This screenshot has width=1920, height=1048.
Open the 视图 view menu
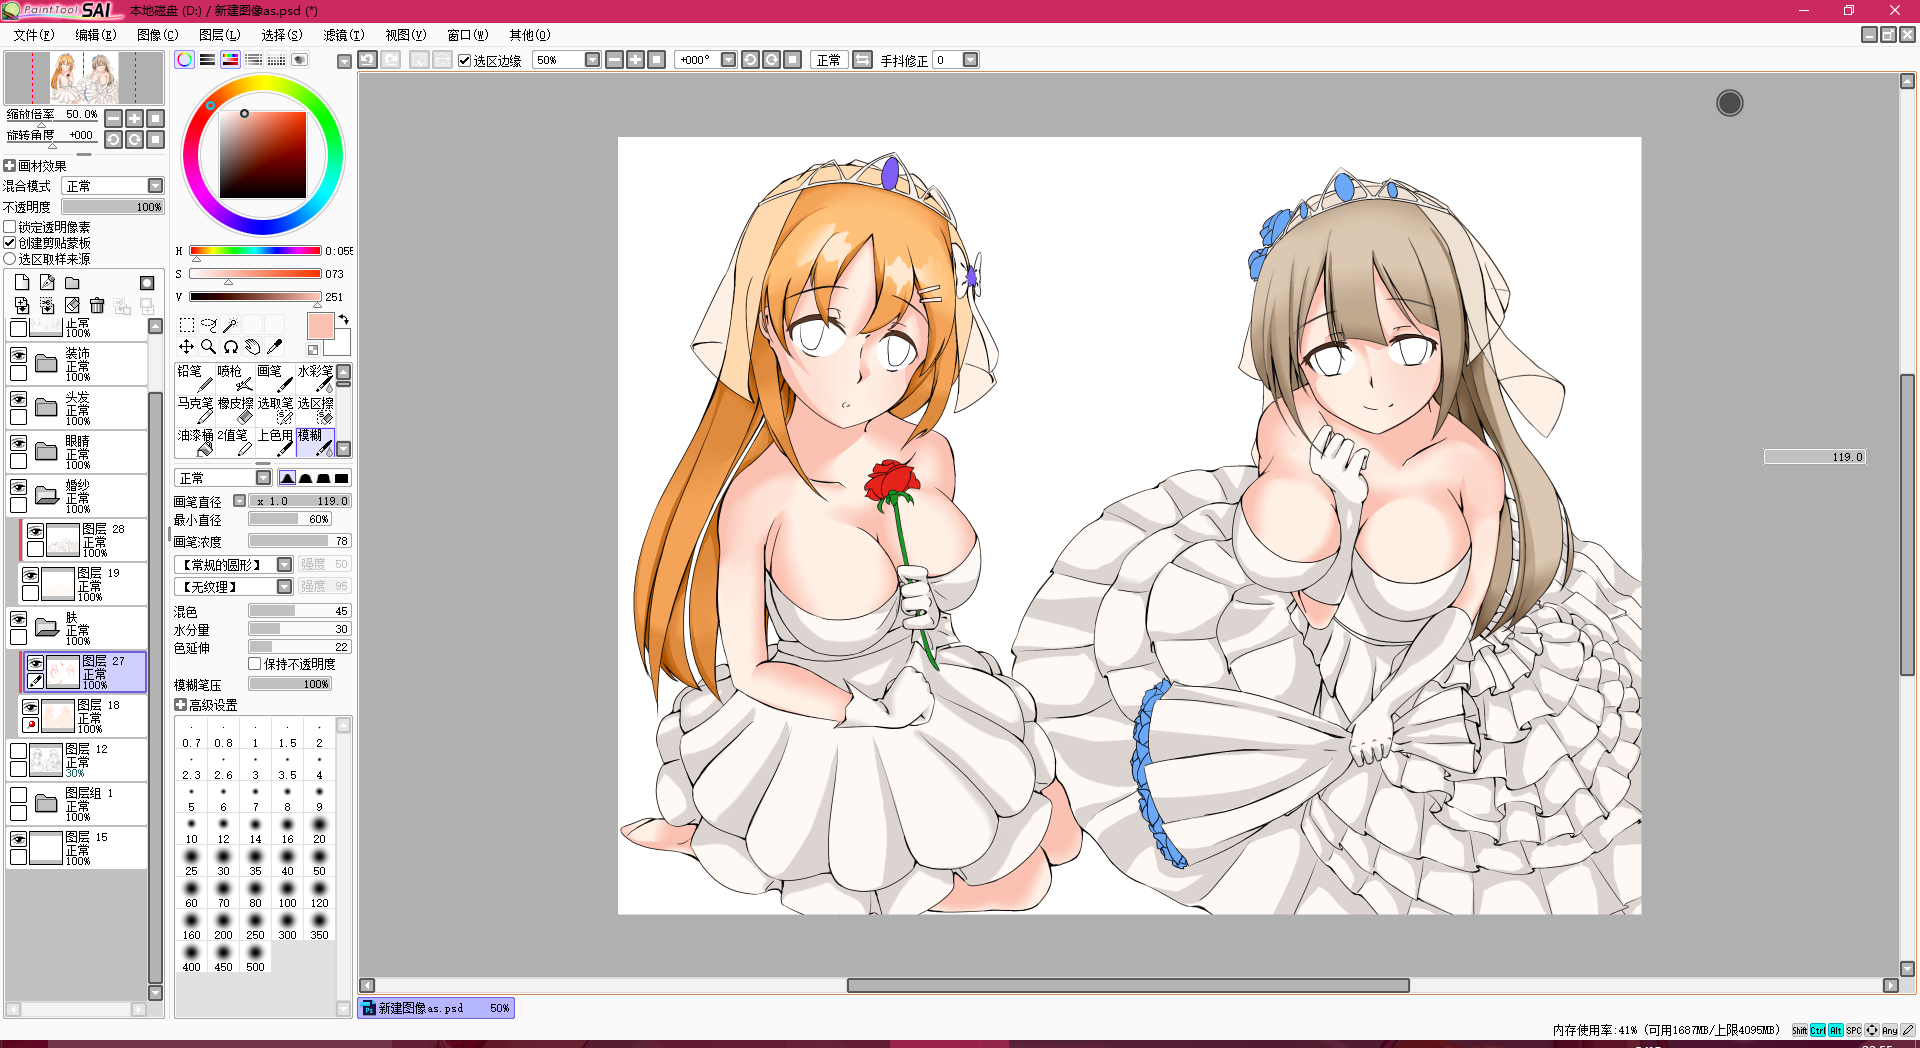pyautogui.click(x=406, y=35)
